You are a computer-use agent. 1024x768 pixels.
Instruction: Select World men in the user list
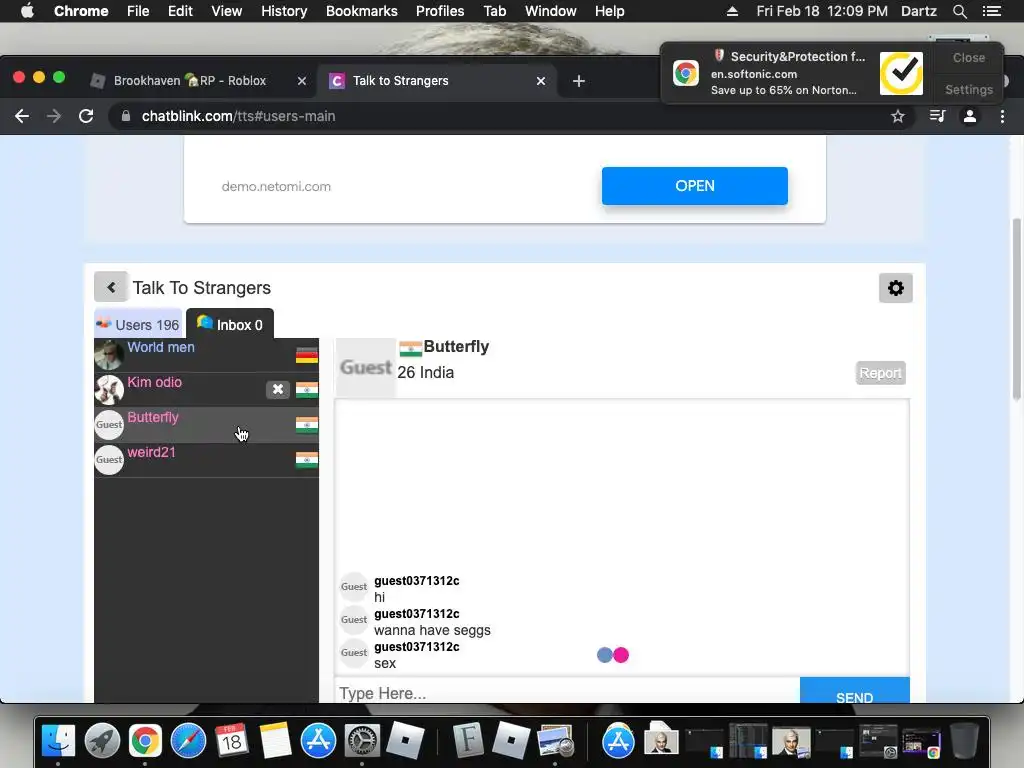point(206,355)
